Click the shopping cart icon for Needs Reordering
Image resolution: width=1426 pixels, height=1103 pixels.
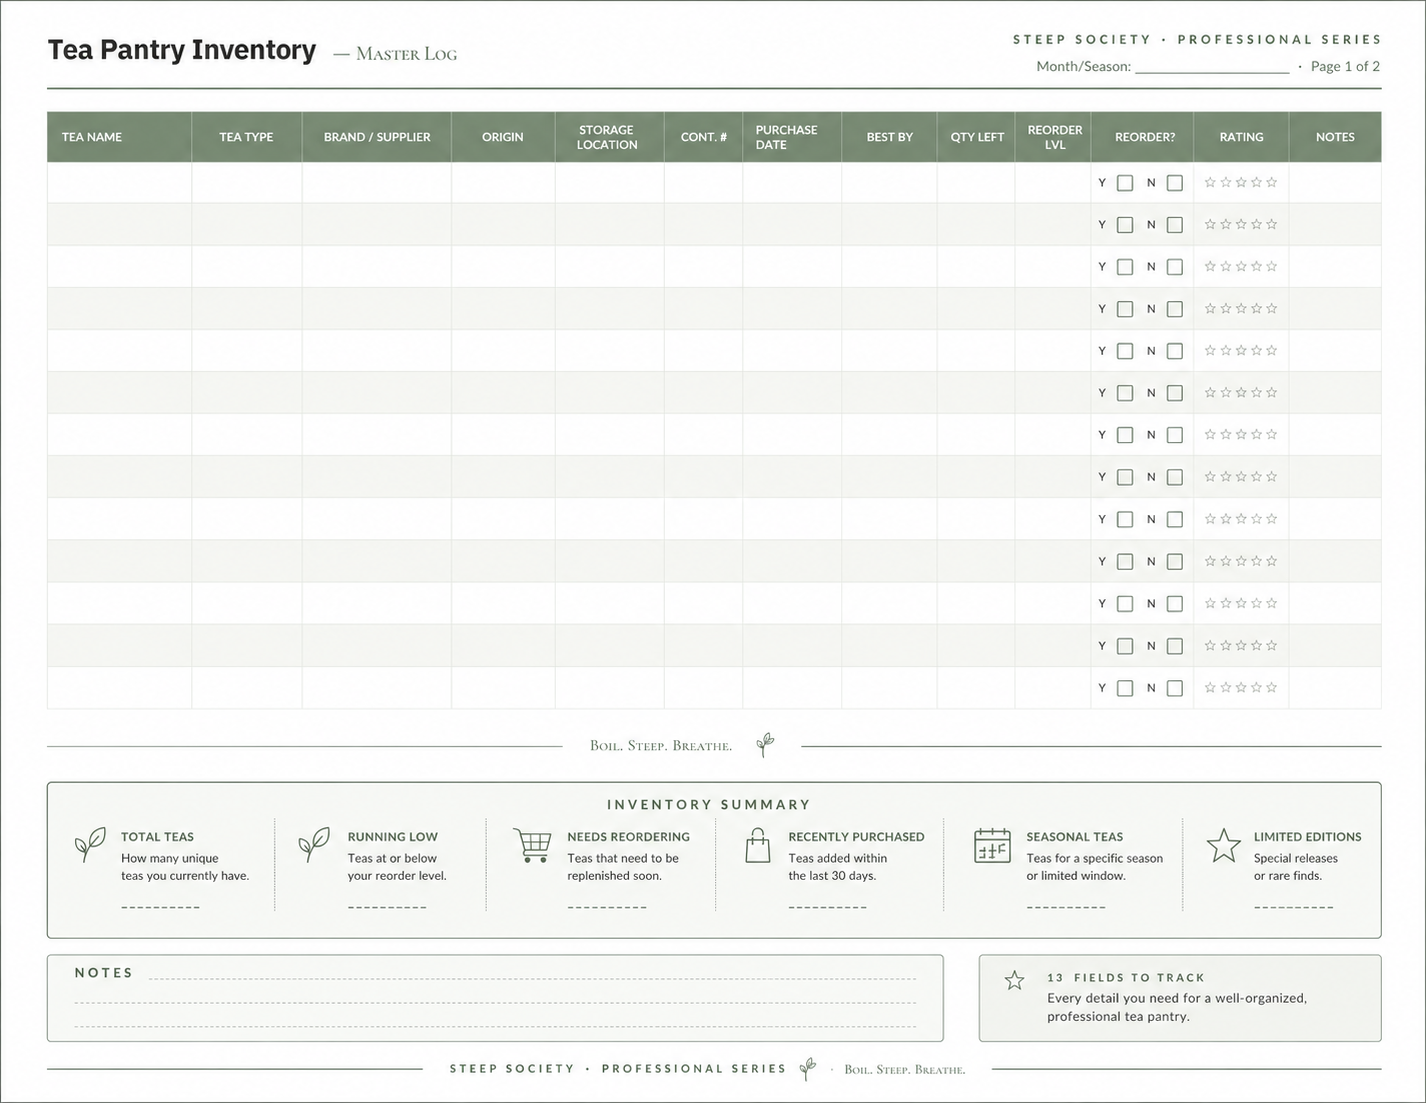532,845
